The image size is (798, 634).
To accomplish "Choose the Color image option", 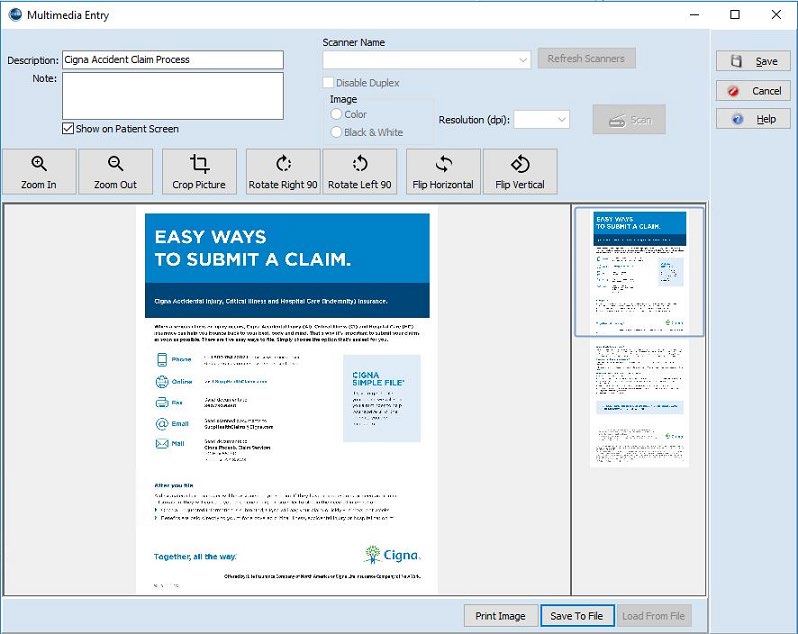I will (x=336, y=115).
